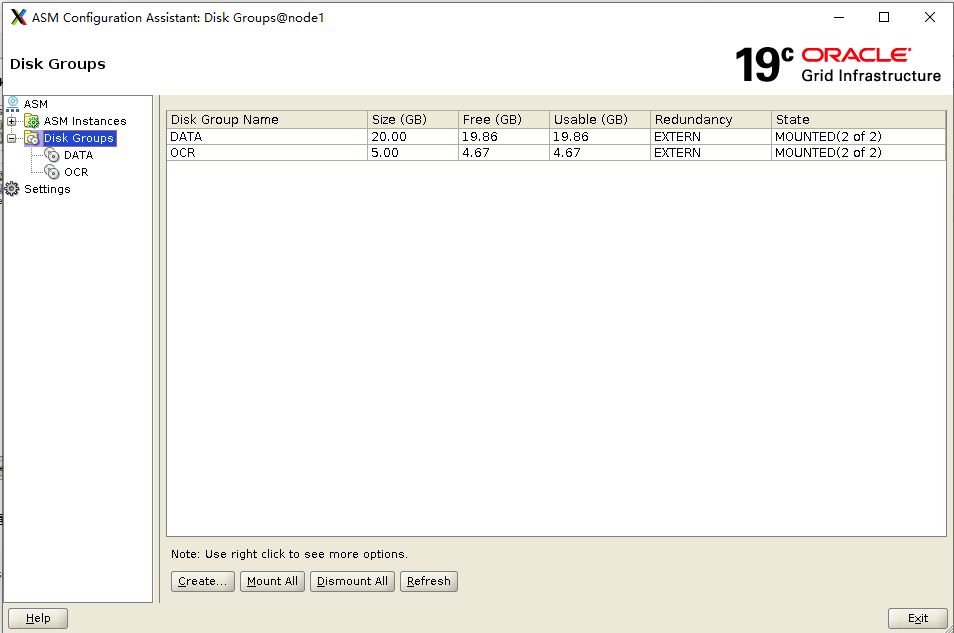This screenshot has height=633, width=954.
Task: Click the Dismount All button
Action: (x=352, y=581)
